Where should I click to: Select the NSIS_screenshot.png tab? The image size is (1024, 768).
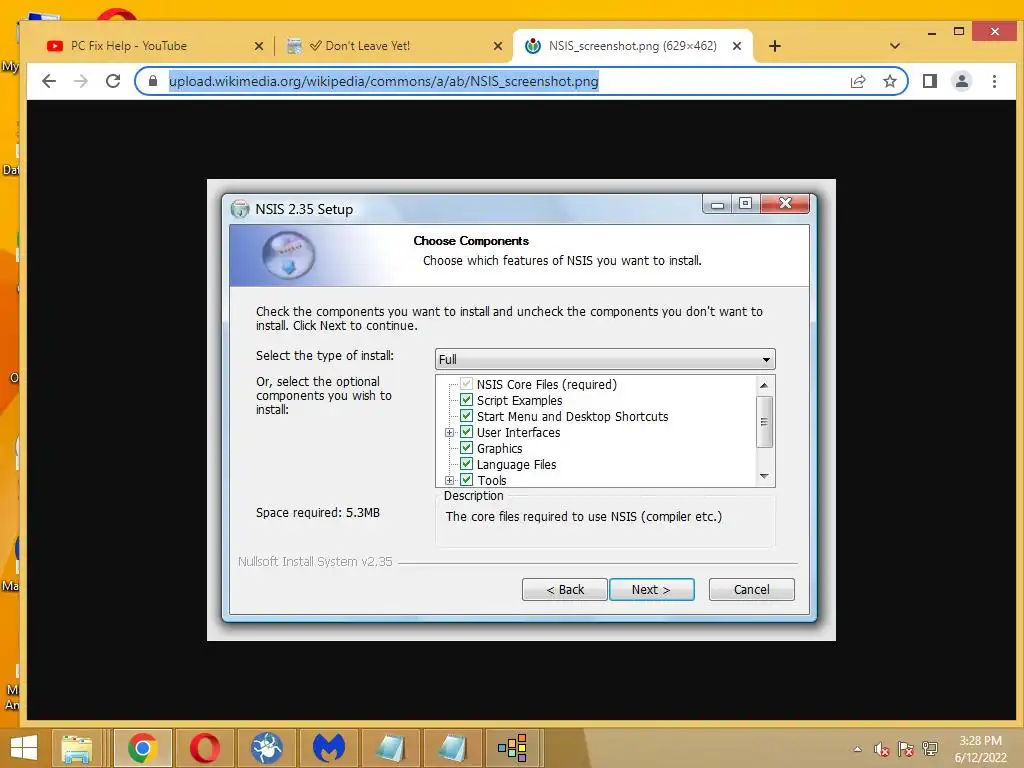click(x=632, y=46)
